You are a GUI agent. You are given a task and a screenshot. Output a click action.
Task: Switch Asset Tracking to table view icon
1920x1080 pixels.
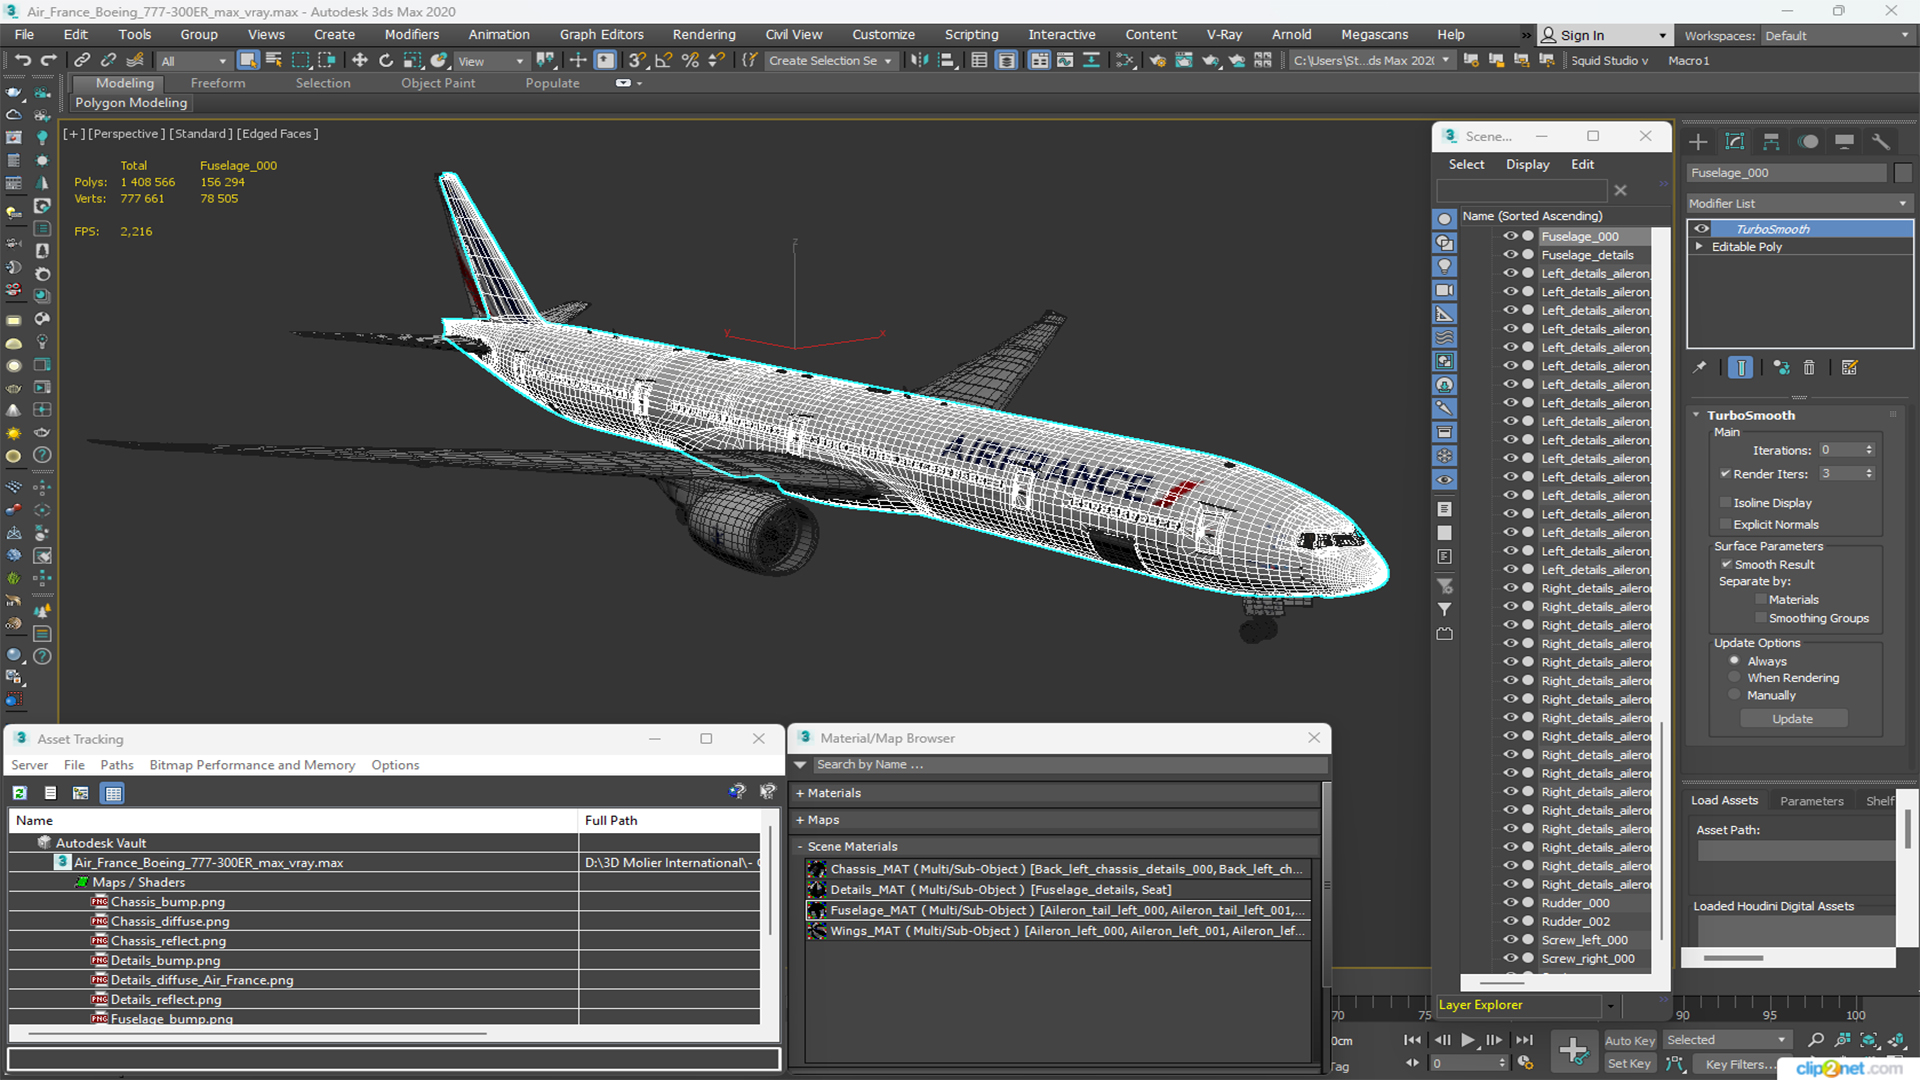113,793
